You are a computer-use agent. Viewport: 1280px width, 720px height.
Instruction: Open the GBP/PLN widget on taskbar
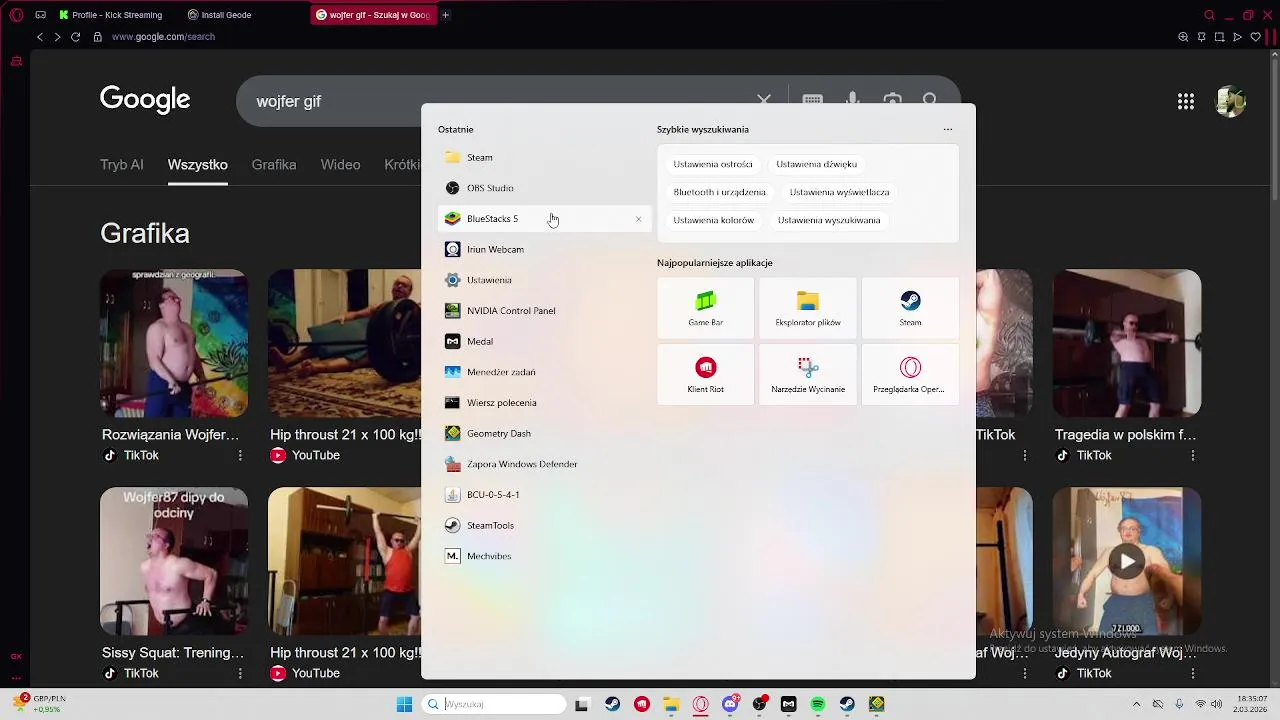(38, 704)
